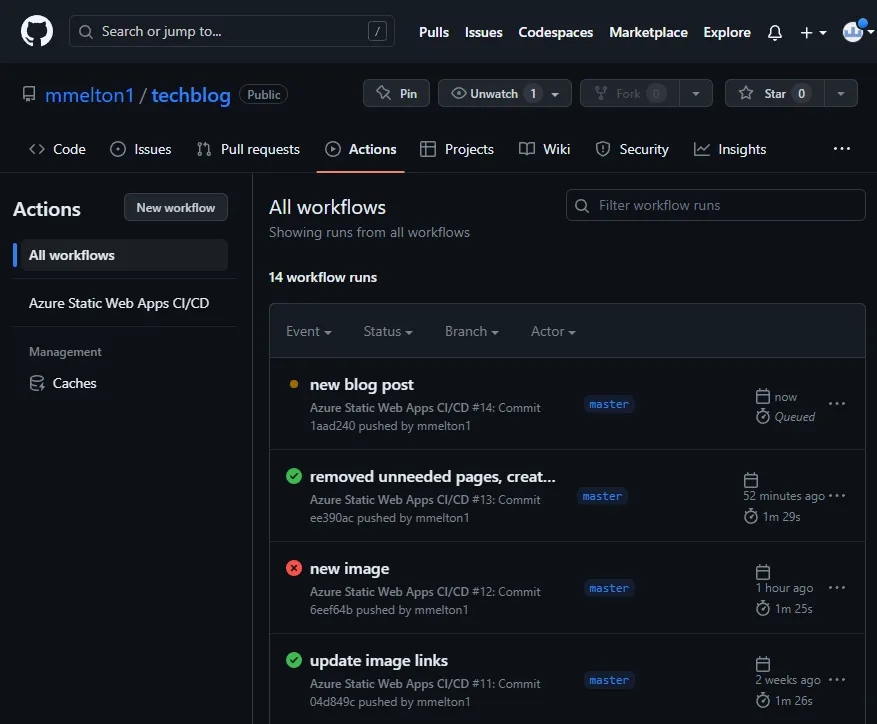Image resolution: width=877 pixels, height=724 pixels.
Task: Click the '2 weeks ago' timestamp on run #11
Action: click(788, 680)
